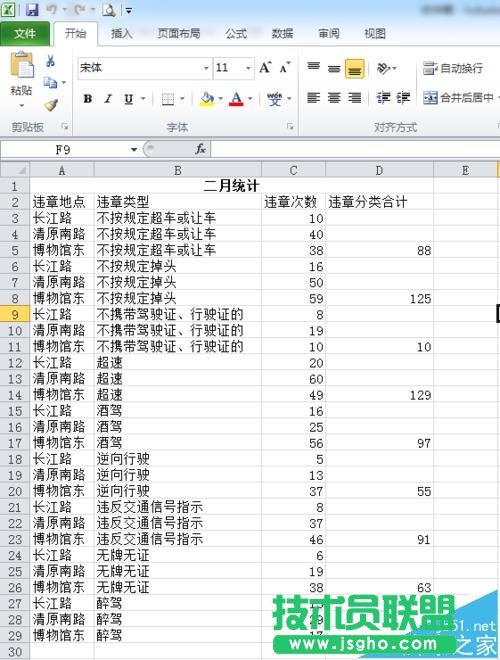
Task: Click the Excel application icon
Action: [x=8, y=9]
